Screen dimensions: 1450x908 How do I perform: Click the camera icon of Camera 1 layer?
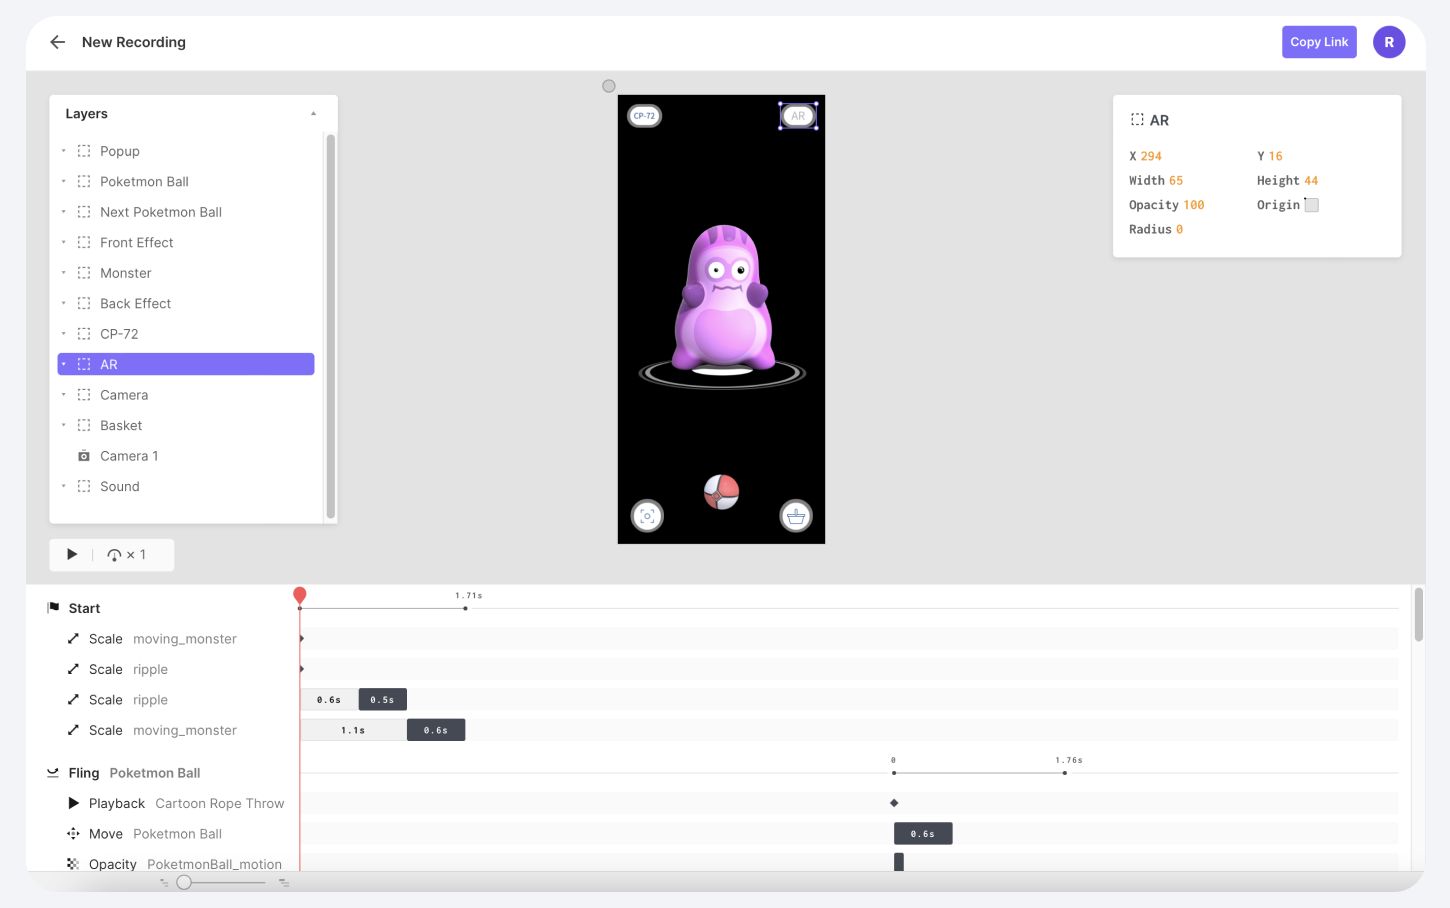[x=84, y=456]
